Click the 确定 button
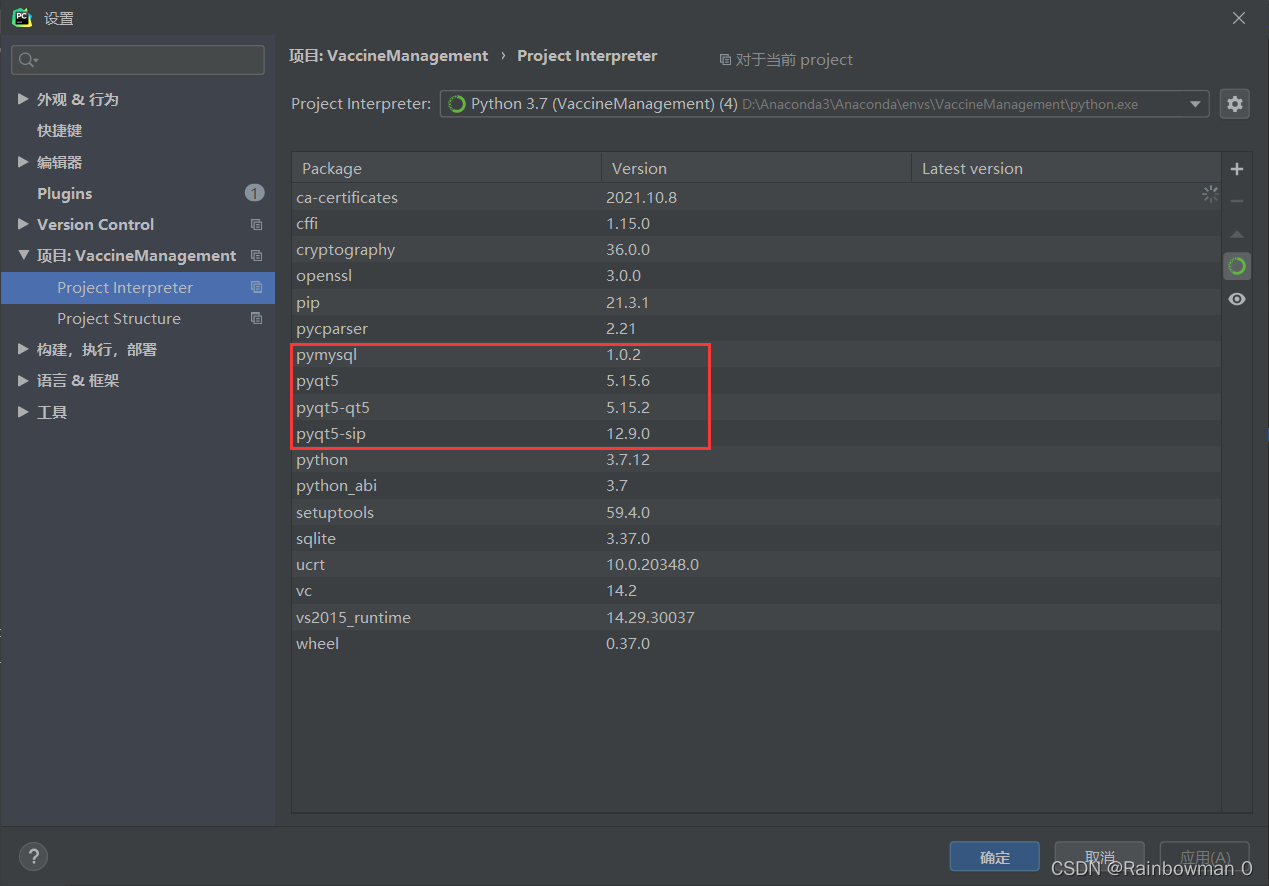The height and width of the screenshot is (886, 1269). click(994, 857)
